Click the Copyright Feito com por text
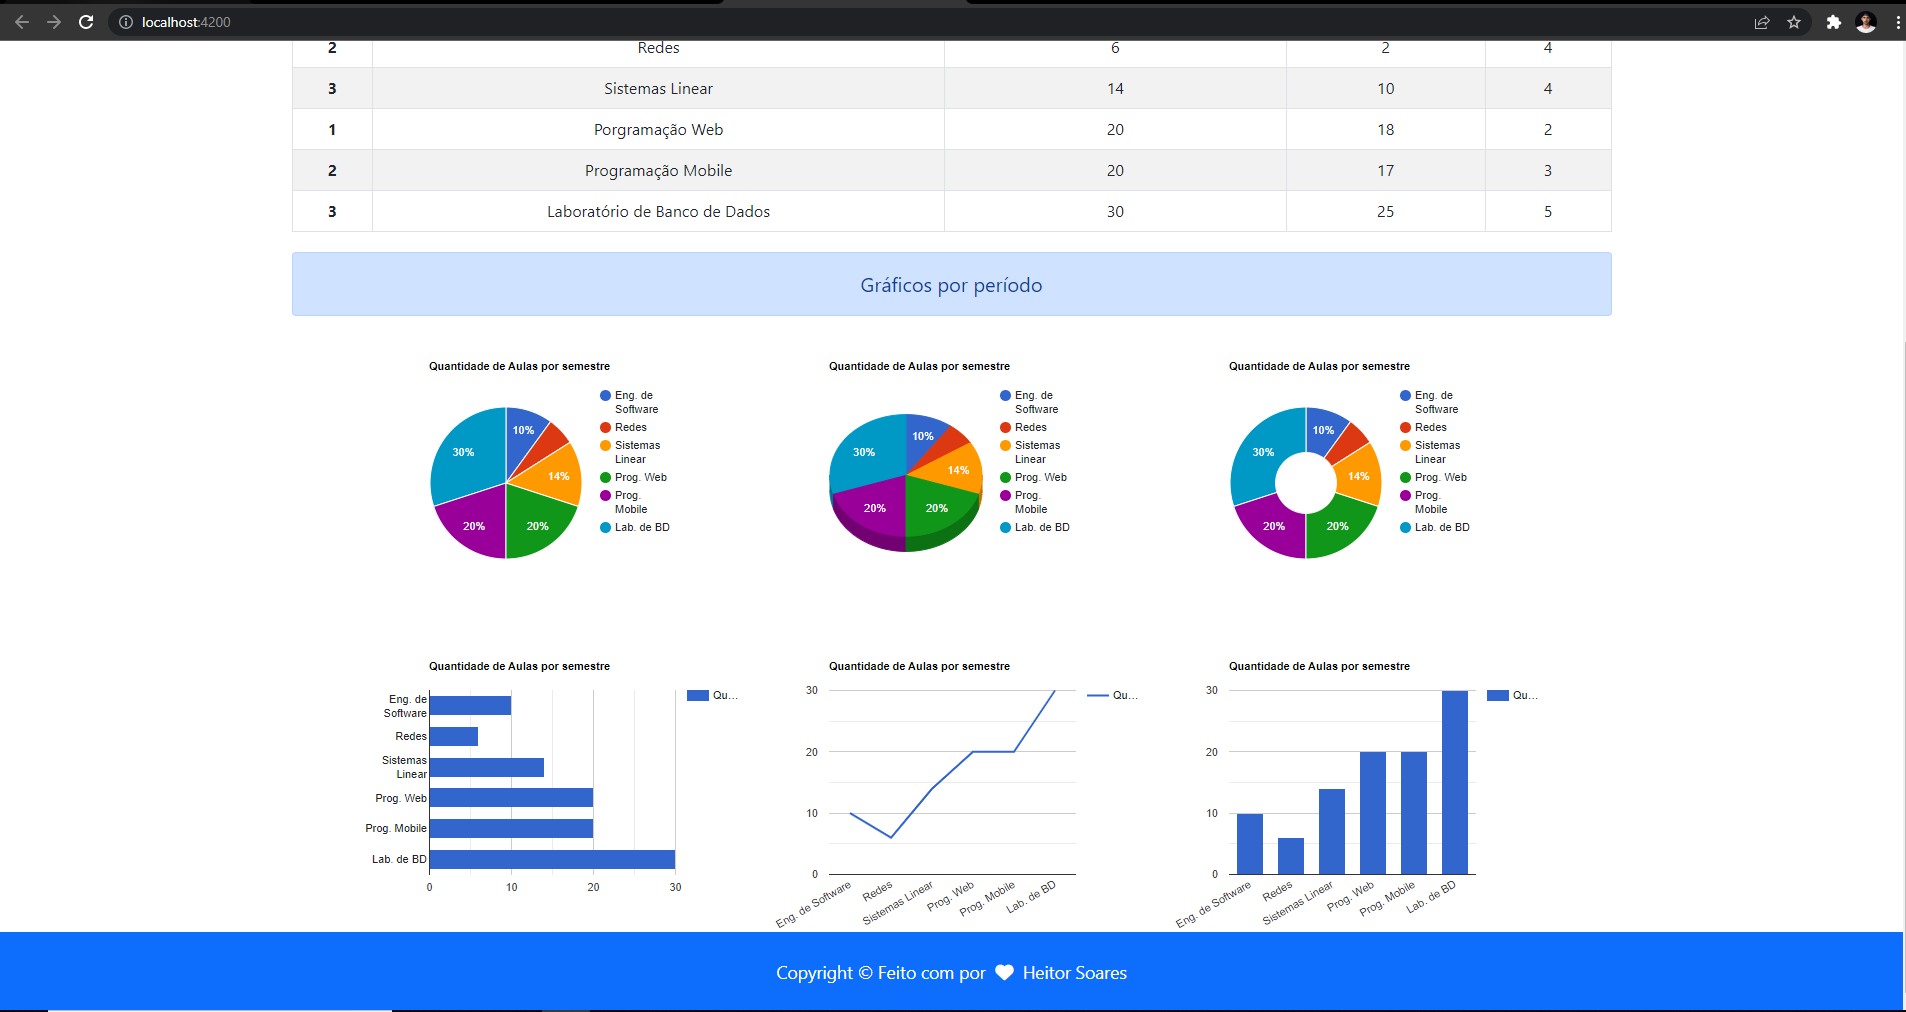This screenshot has width=1906, height=1012. 881,973
